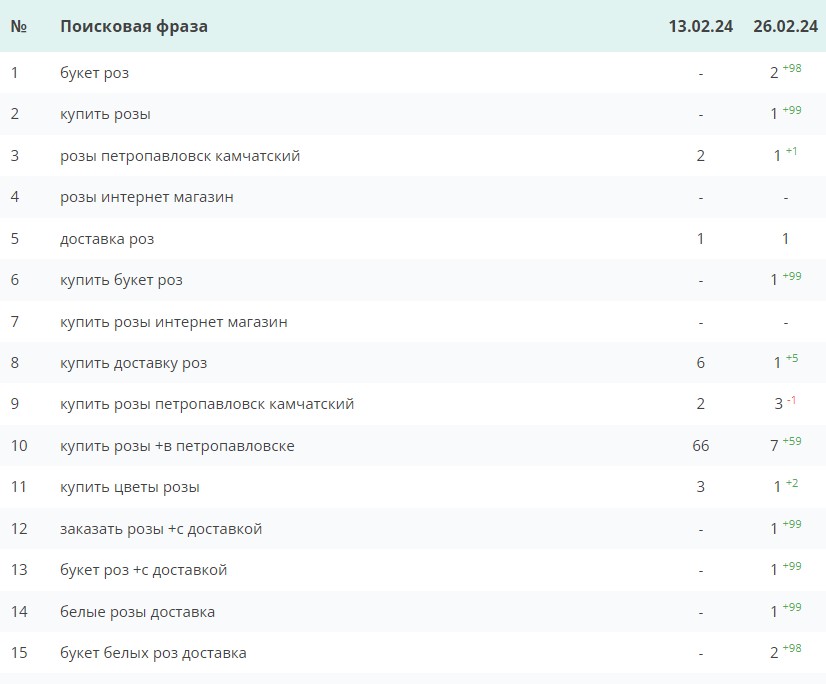
Task: Select the 'купить цветы розы' phrase
Action: point(130,487)
